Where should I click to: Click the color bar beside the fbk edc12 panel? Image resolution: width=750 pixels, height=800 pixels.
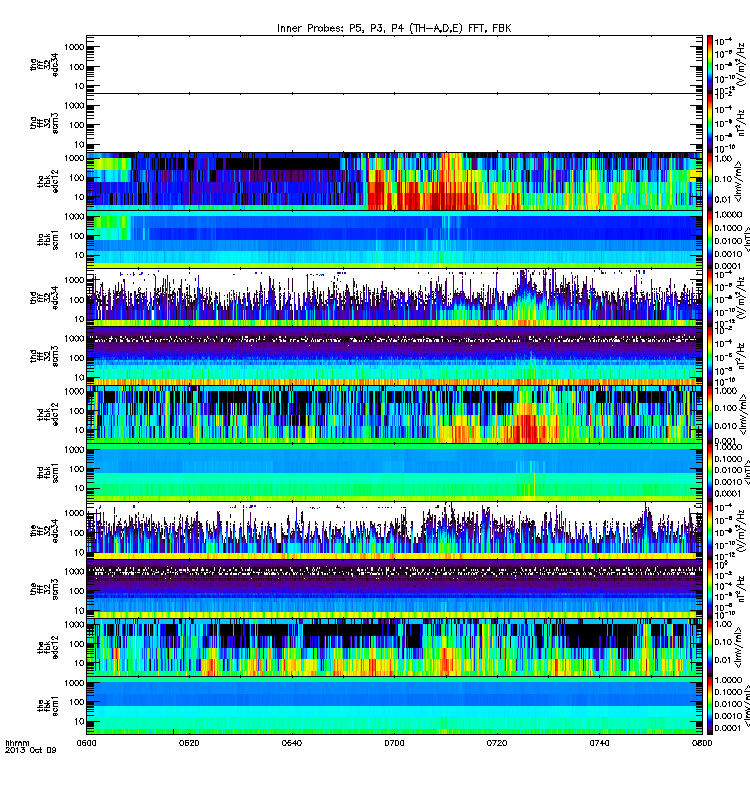click(710, 646)
